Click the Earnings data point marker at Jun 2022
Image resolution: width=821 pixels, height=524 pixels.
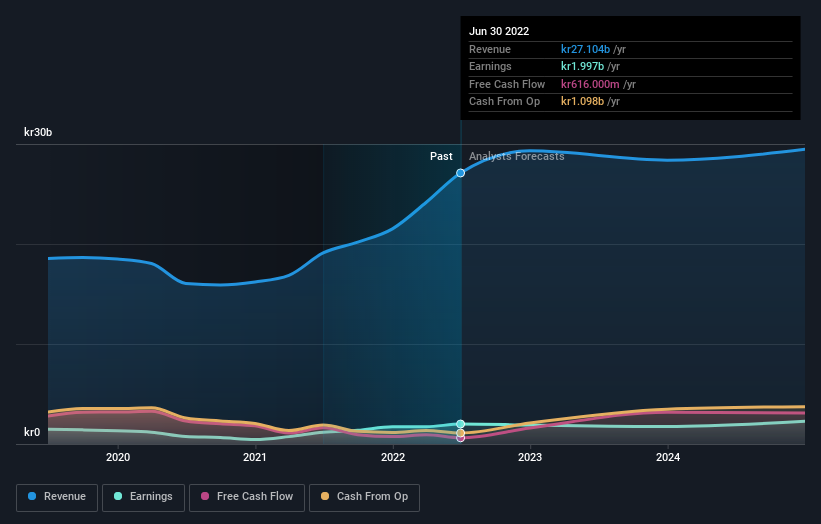[460, 424]
